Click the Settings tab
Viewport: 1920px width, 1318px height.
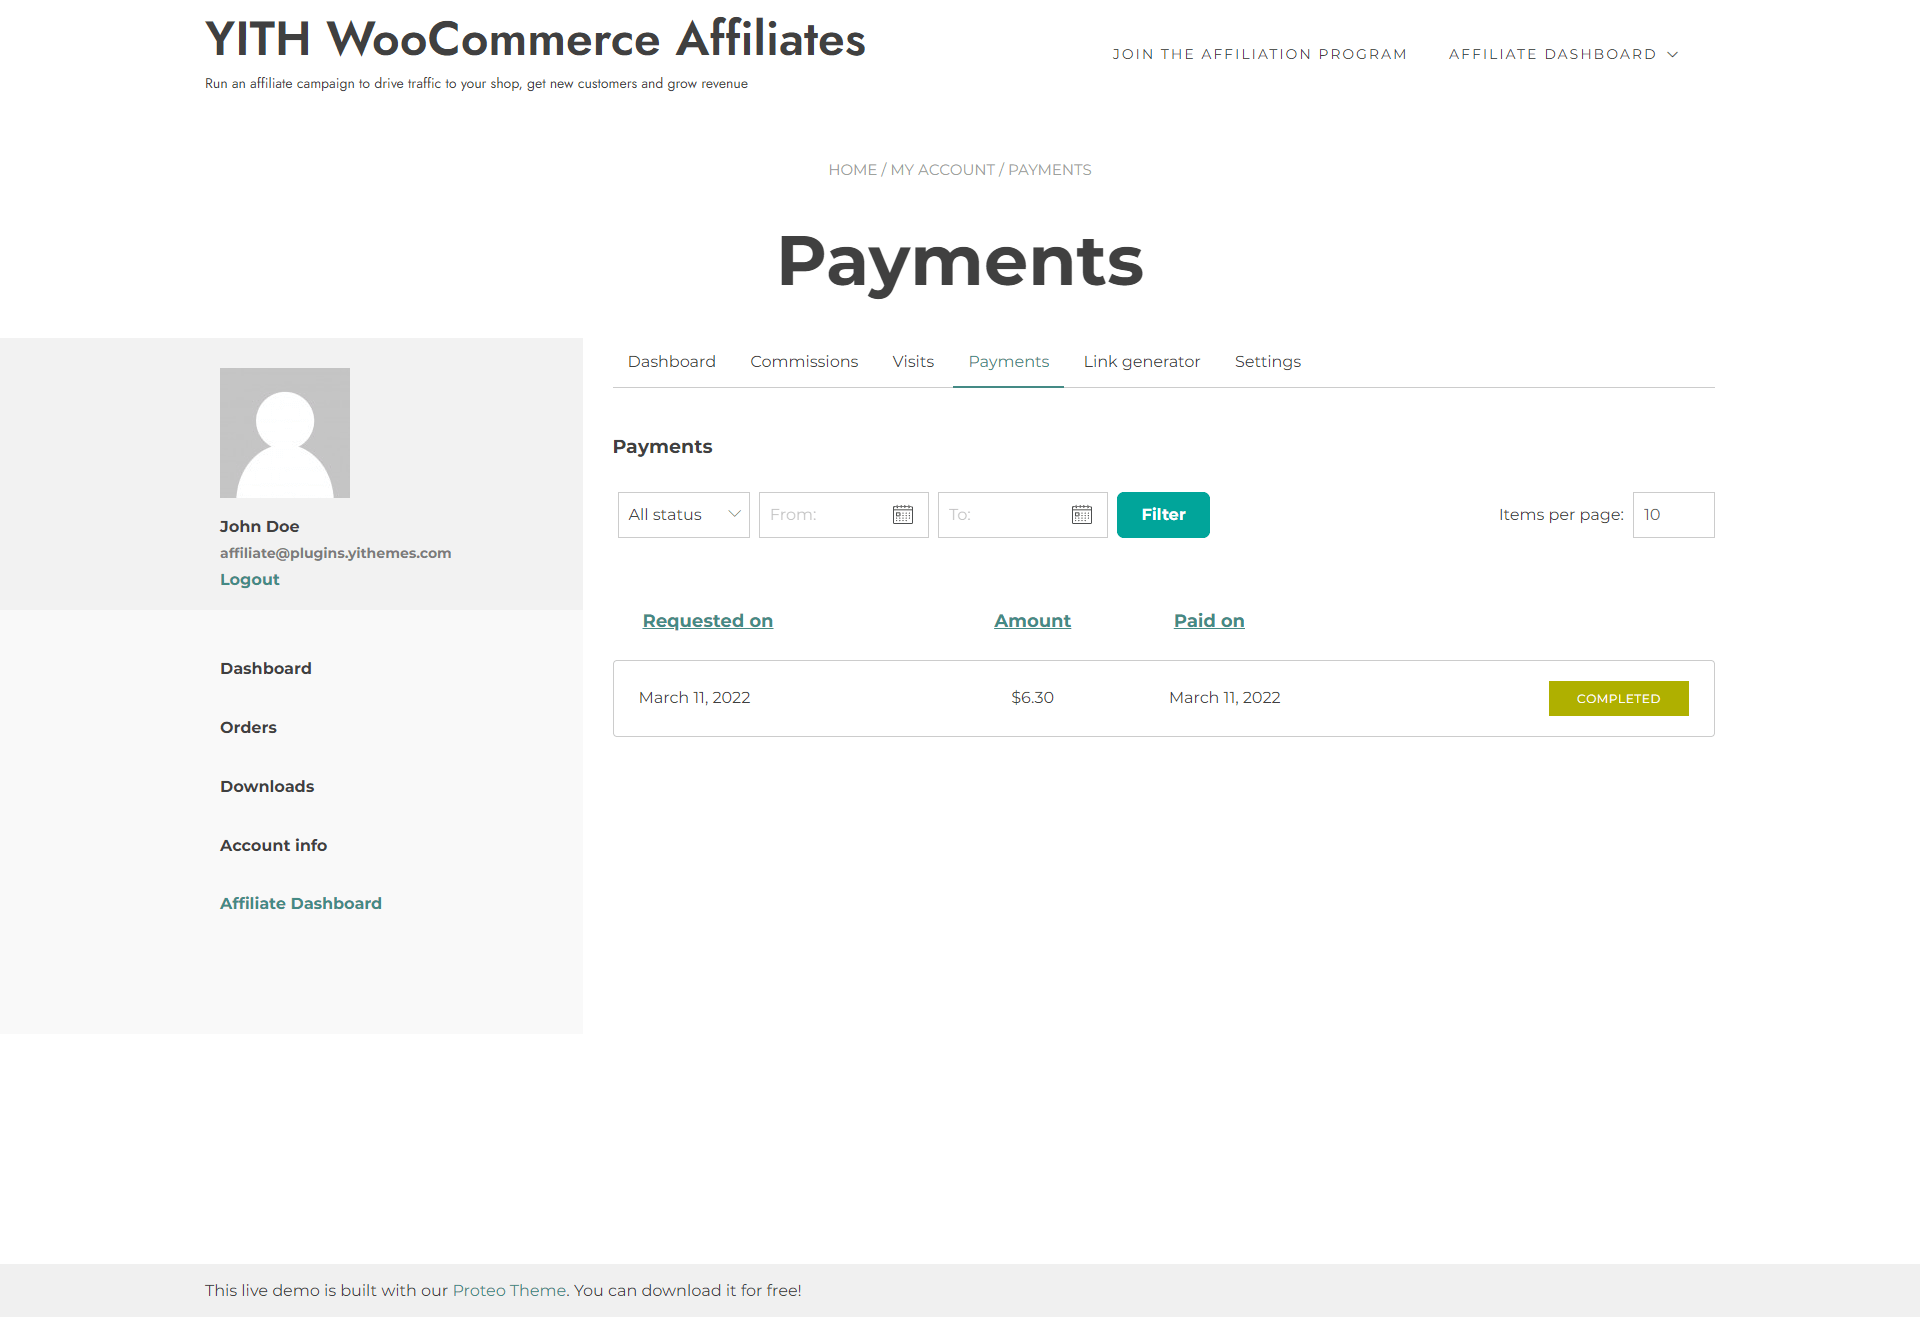click(1268, 361)
